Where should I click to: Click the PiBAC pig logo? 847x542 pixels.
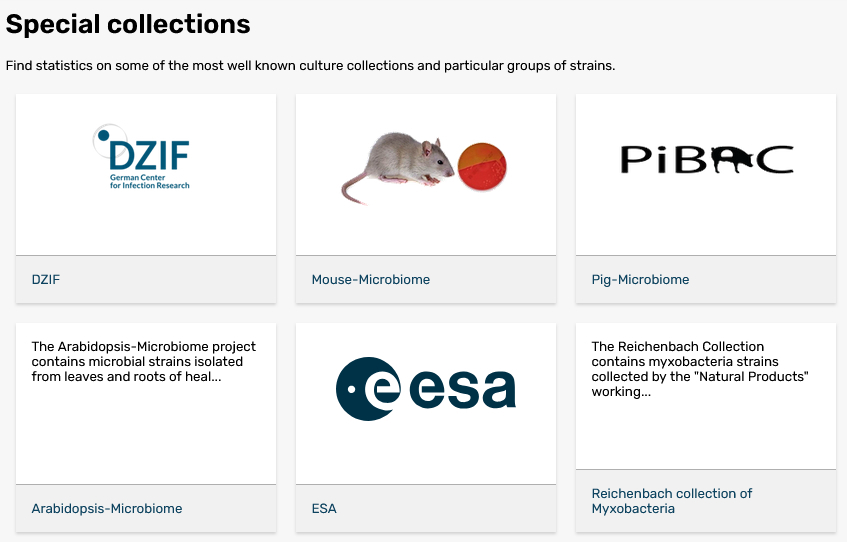[x=706, y=159]
